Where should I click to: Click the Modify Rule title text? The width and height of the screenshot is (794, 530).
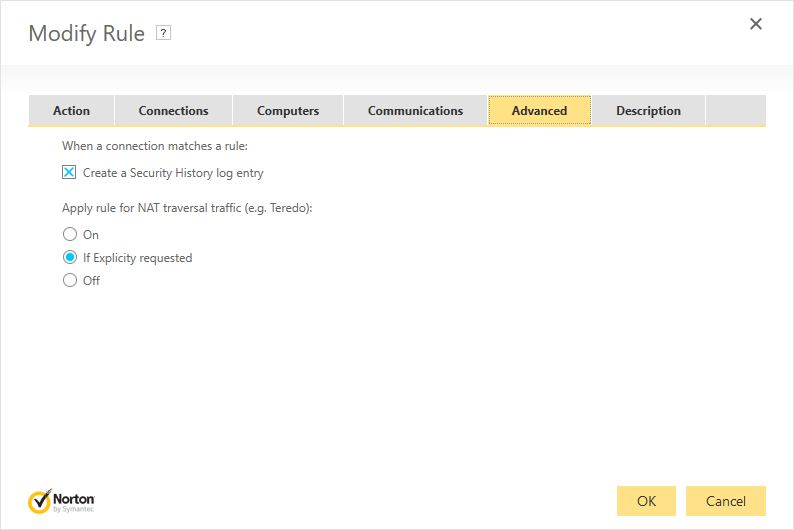click(87, 33)
